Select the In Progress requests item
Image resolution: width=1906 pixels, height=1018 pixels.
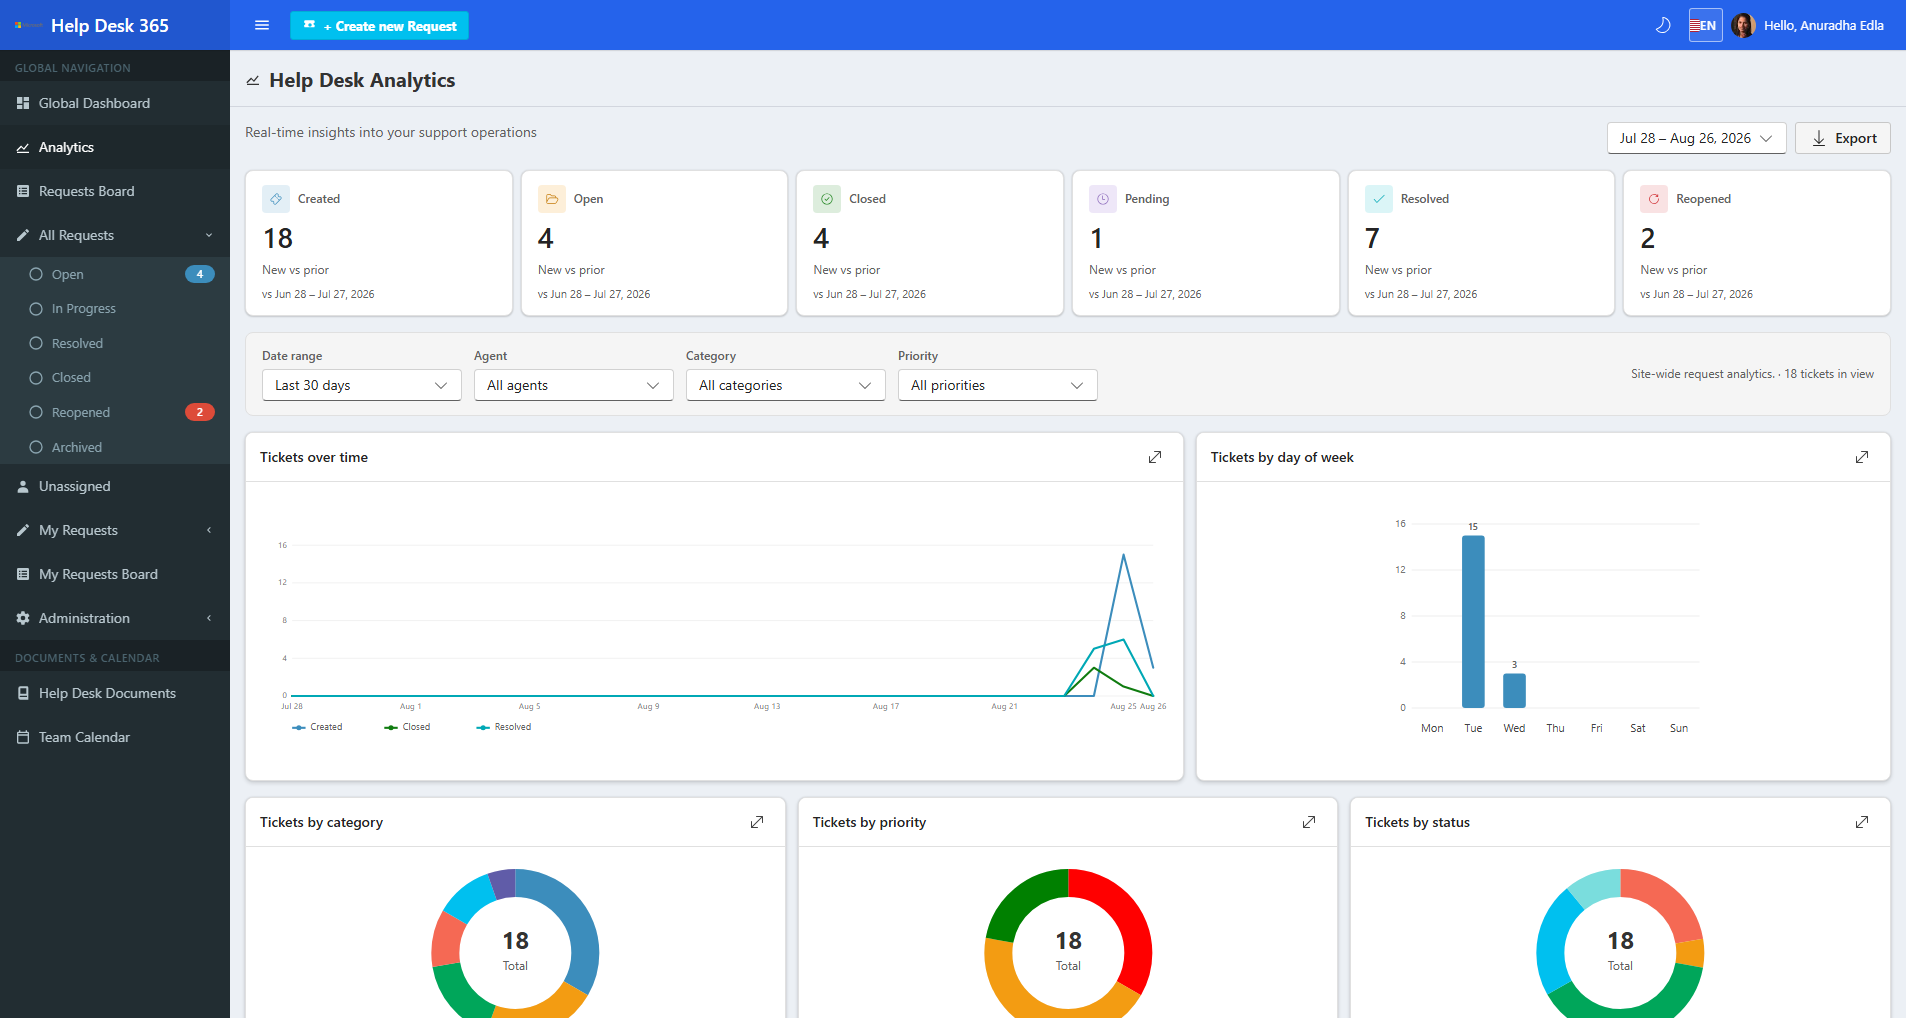tap(115, 308)
